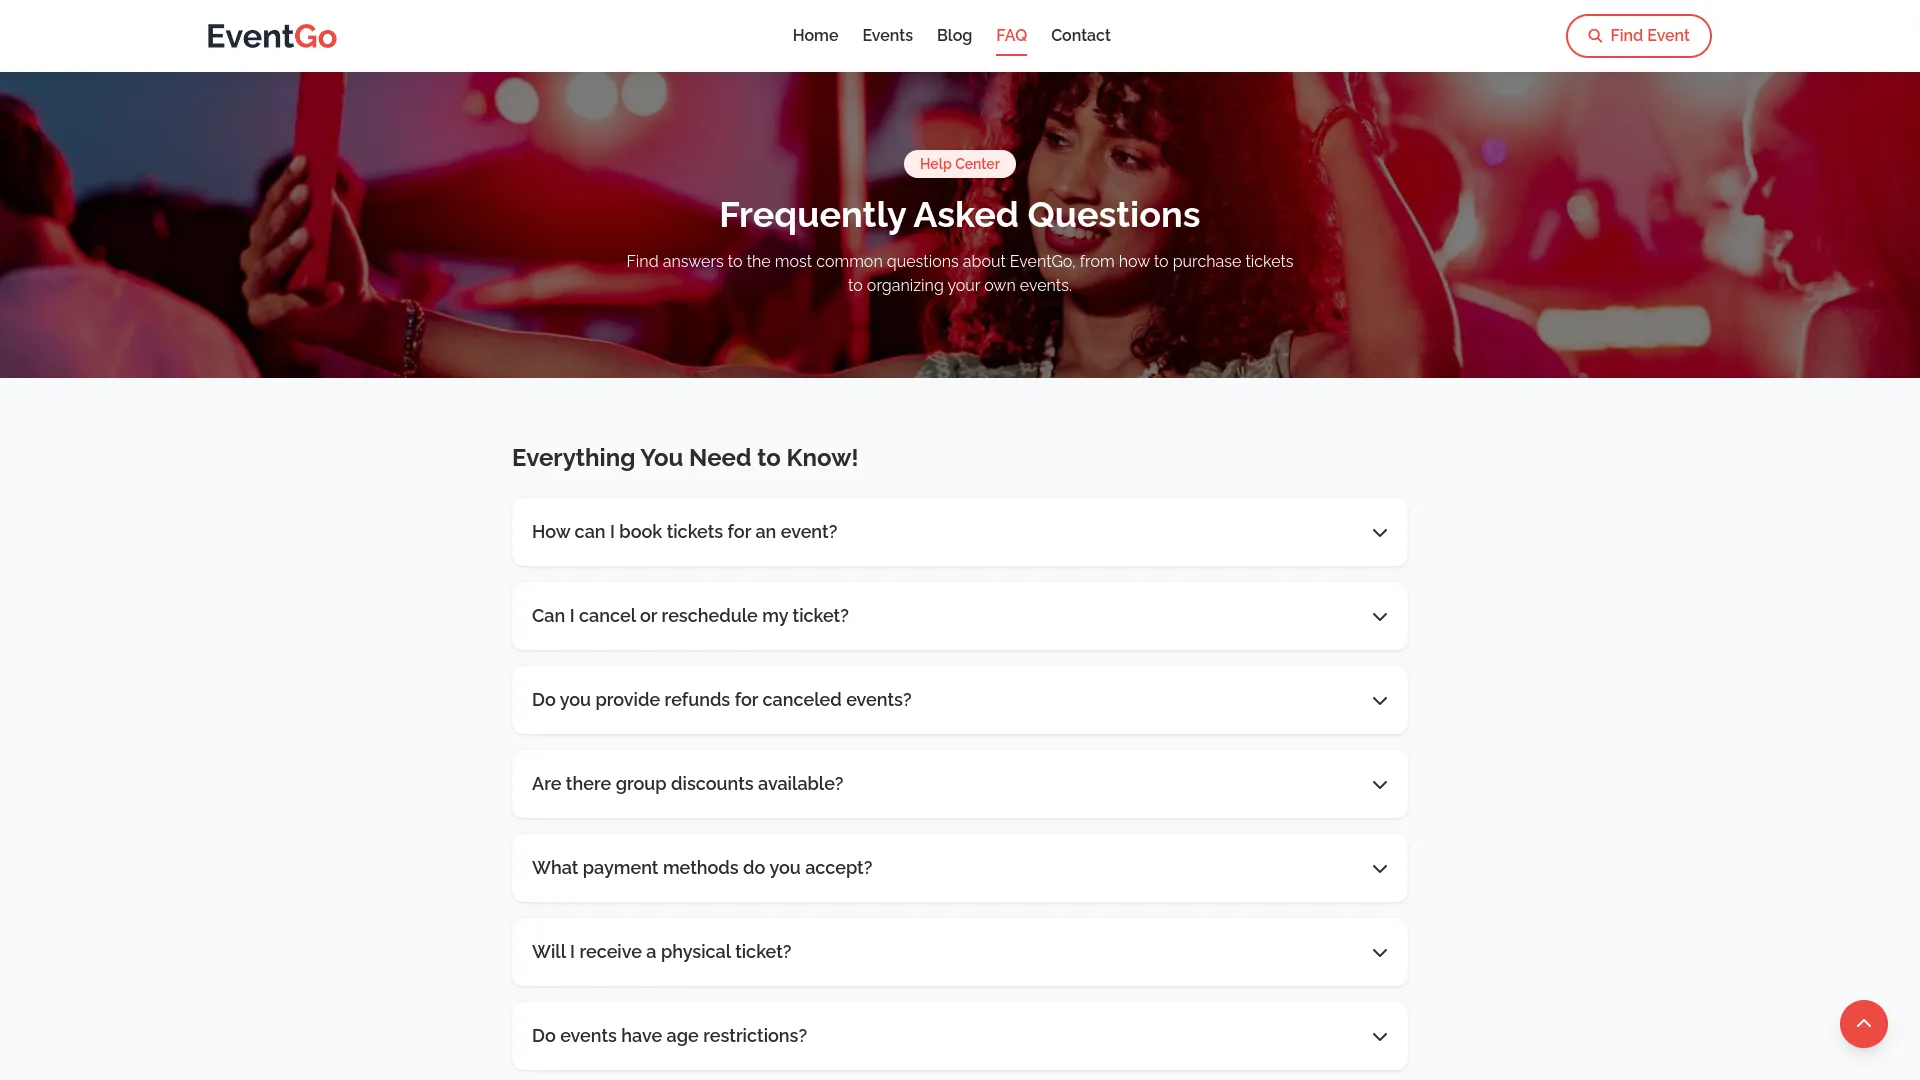
Task: Expand 'What payment methods do you accept?'
Action: tap(959, 868)
